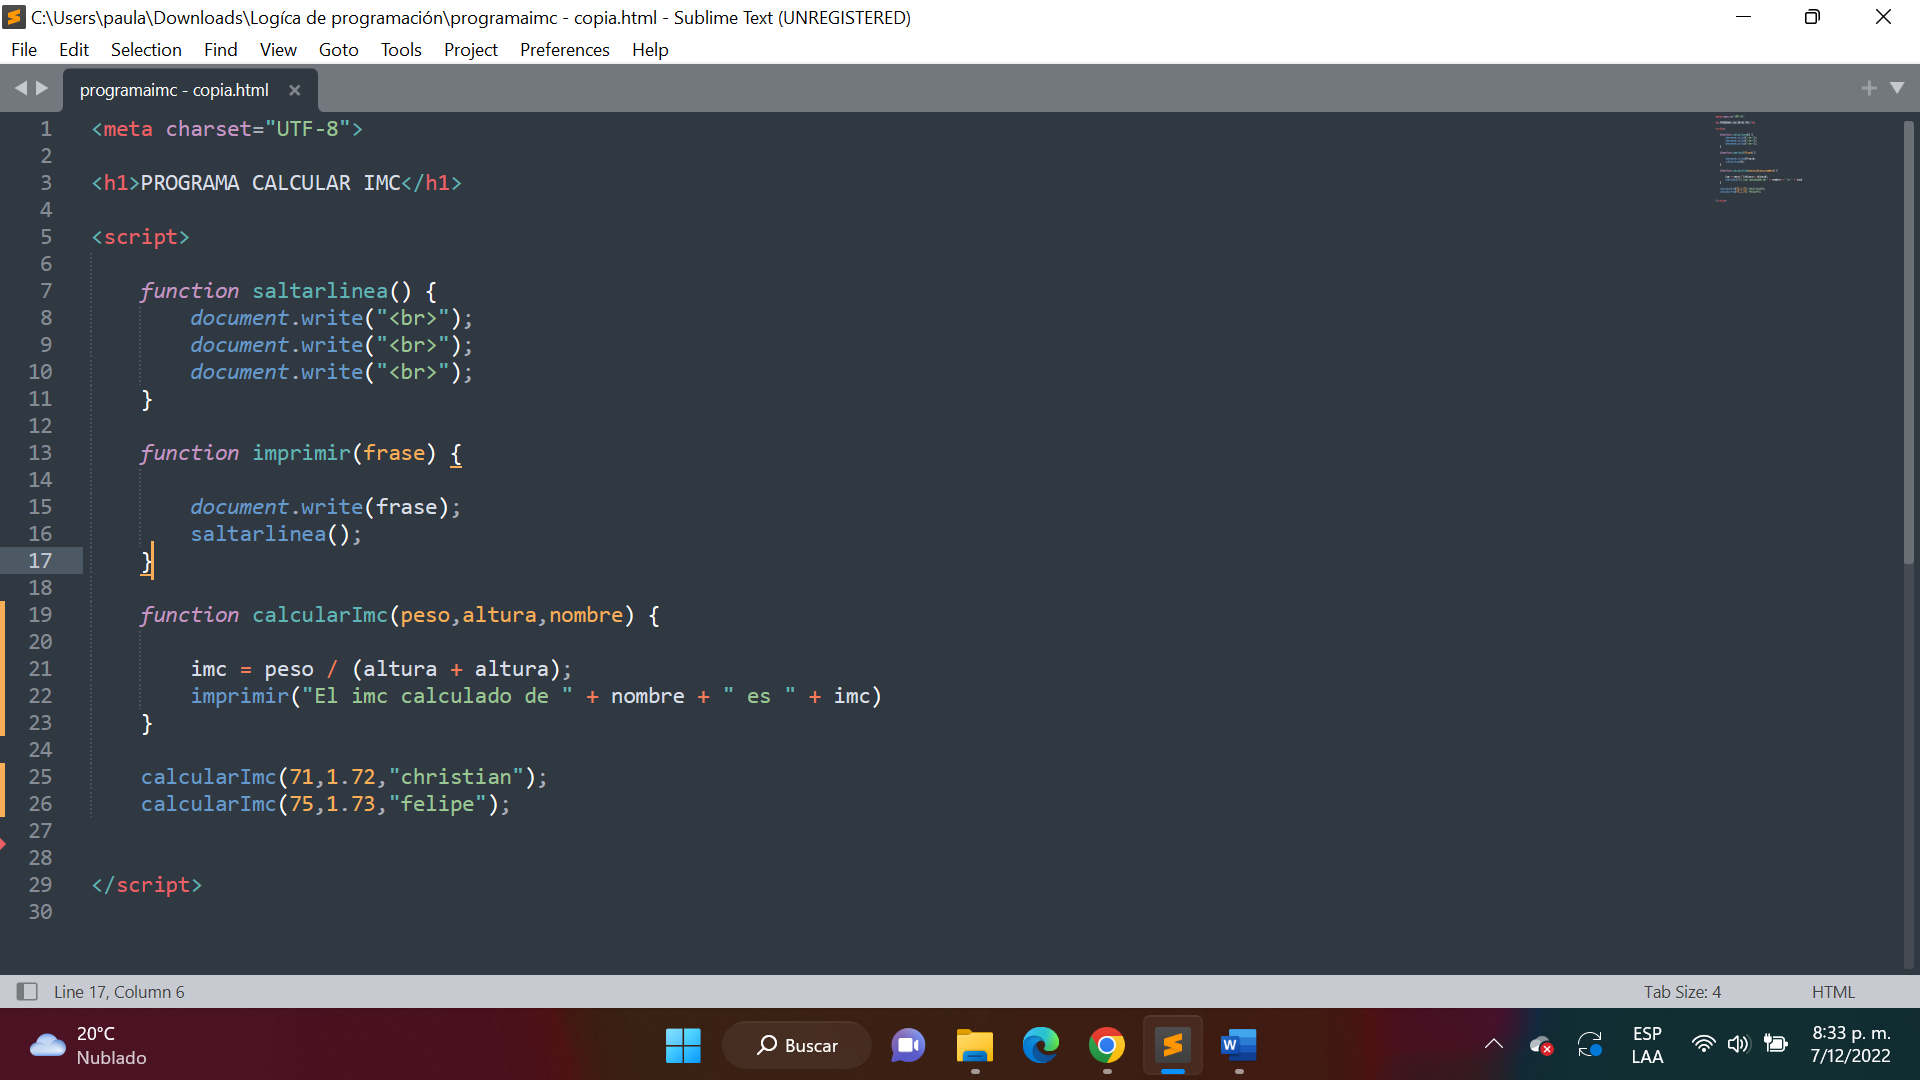The width and height of the screenshot is (1920, 1080).
Task: Open the weather widget showing 20°C Nublado
Action: [88, 1045]
